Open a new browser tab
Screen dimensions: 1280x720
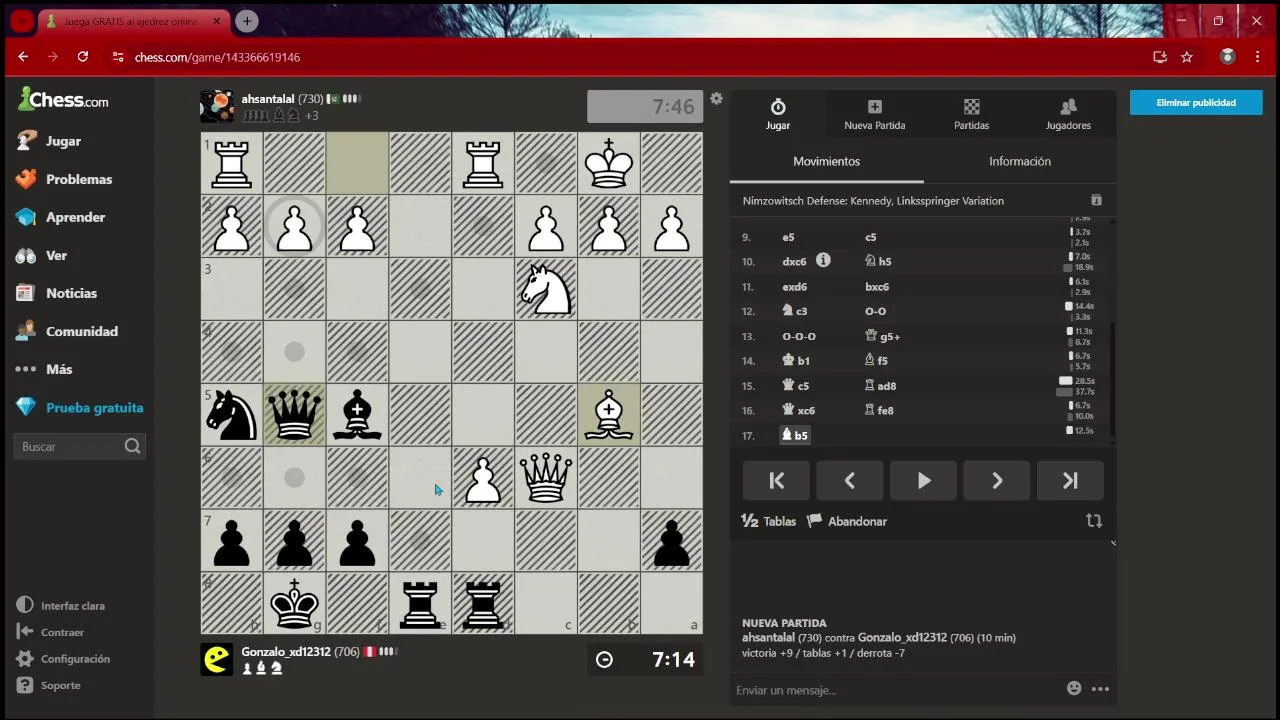click(x=247, y=21)
